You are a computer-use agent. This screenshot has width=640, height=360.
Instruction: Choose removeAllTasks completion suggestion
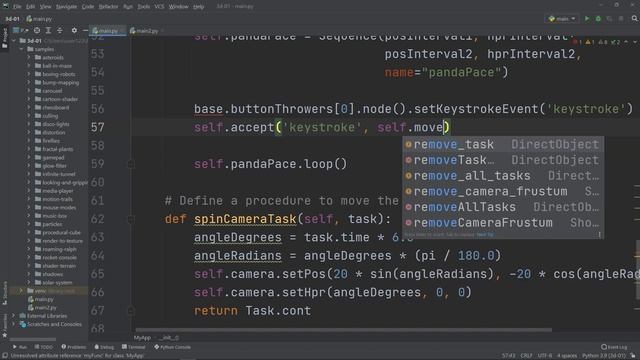click(502, 207)
